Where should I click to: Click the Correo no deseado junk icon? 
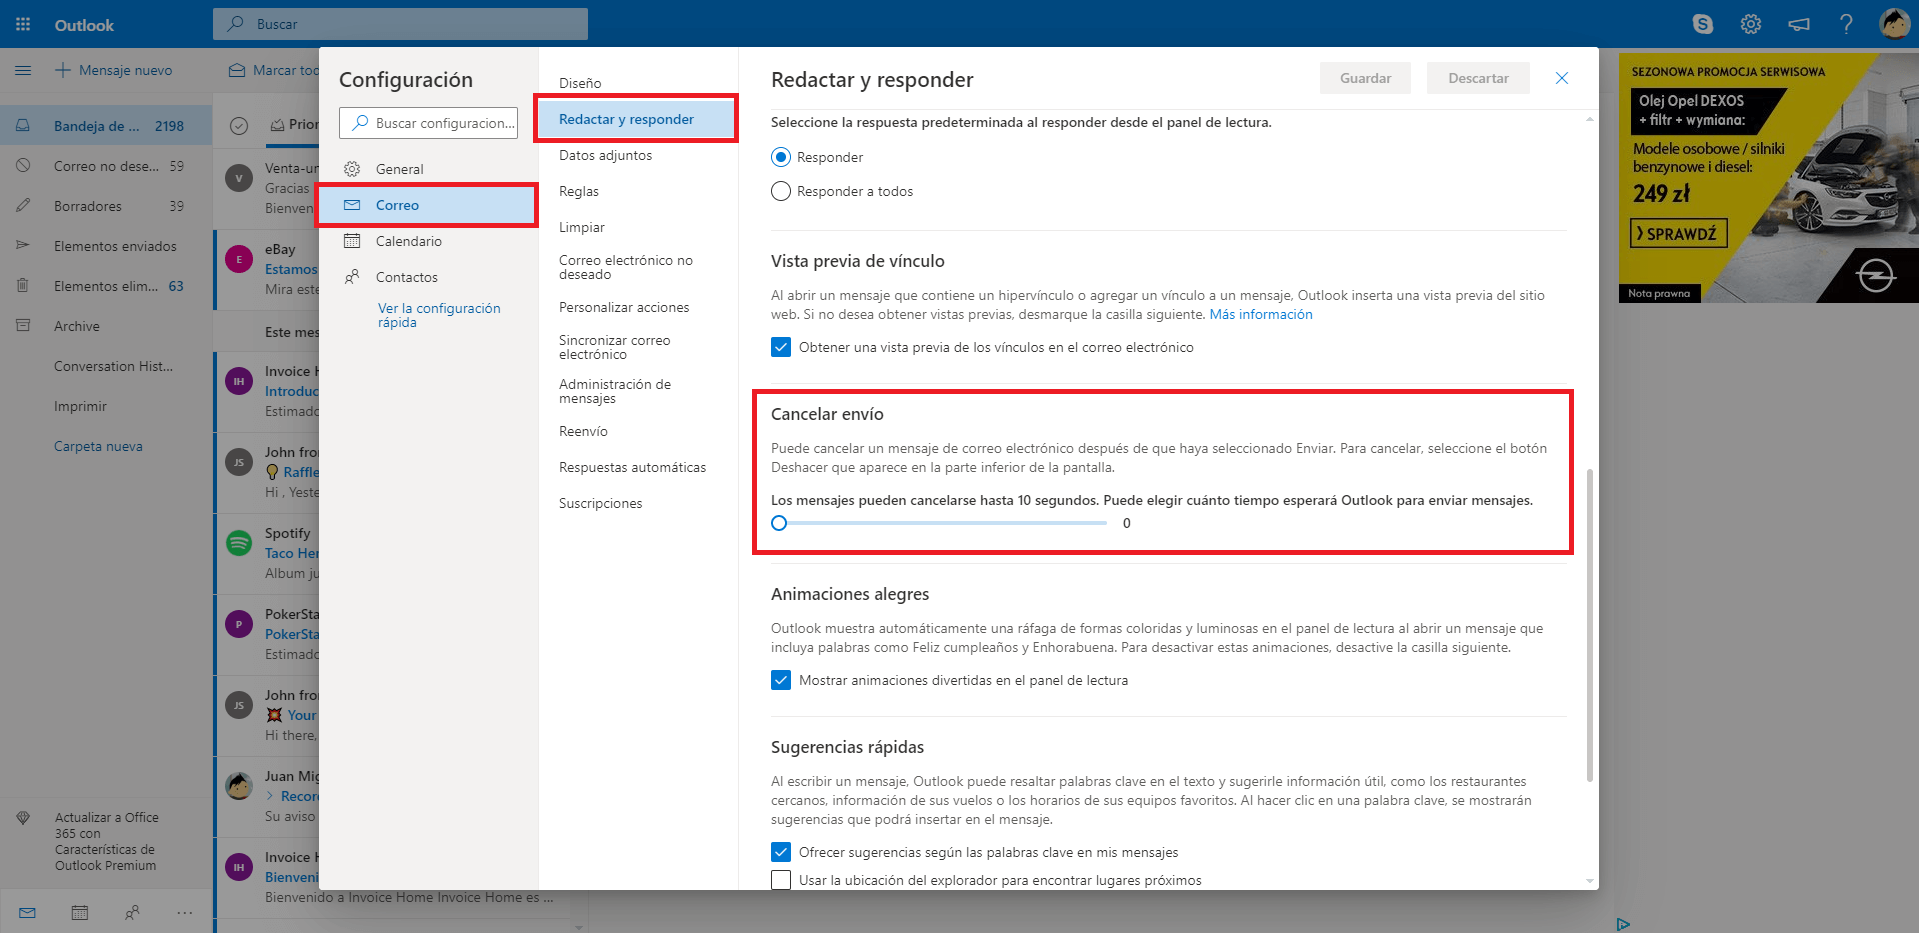point(23,166)
